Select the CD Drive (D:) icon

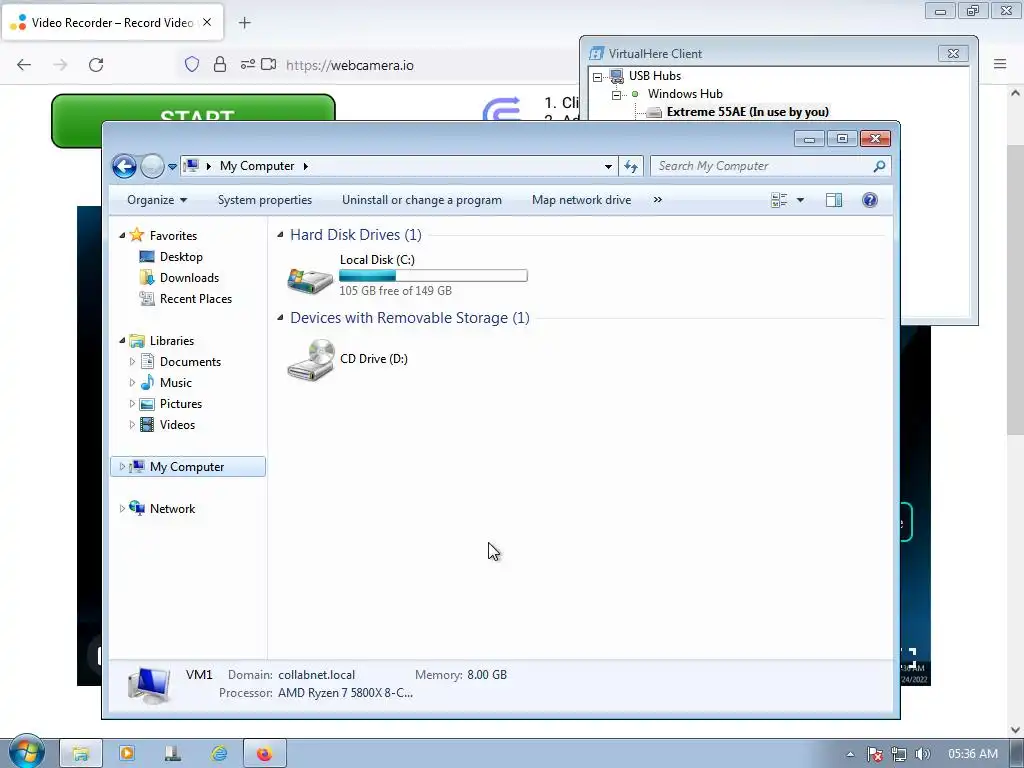[311, 359]
